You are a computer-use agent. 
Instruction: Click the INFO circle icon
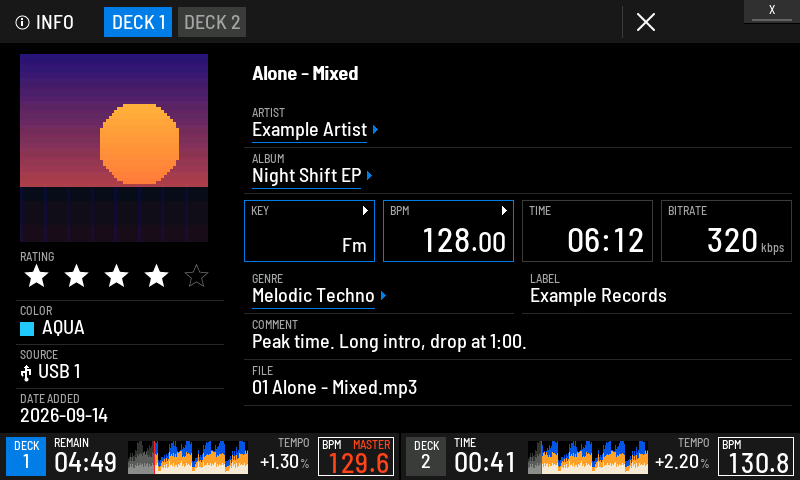pyautogui.click(x=22, y=22)
